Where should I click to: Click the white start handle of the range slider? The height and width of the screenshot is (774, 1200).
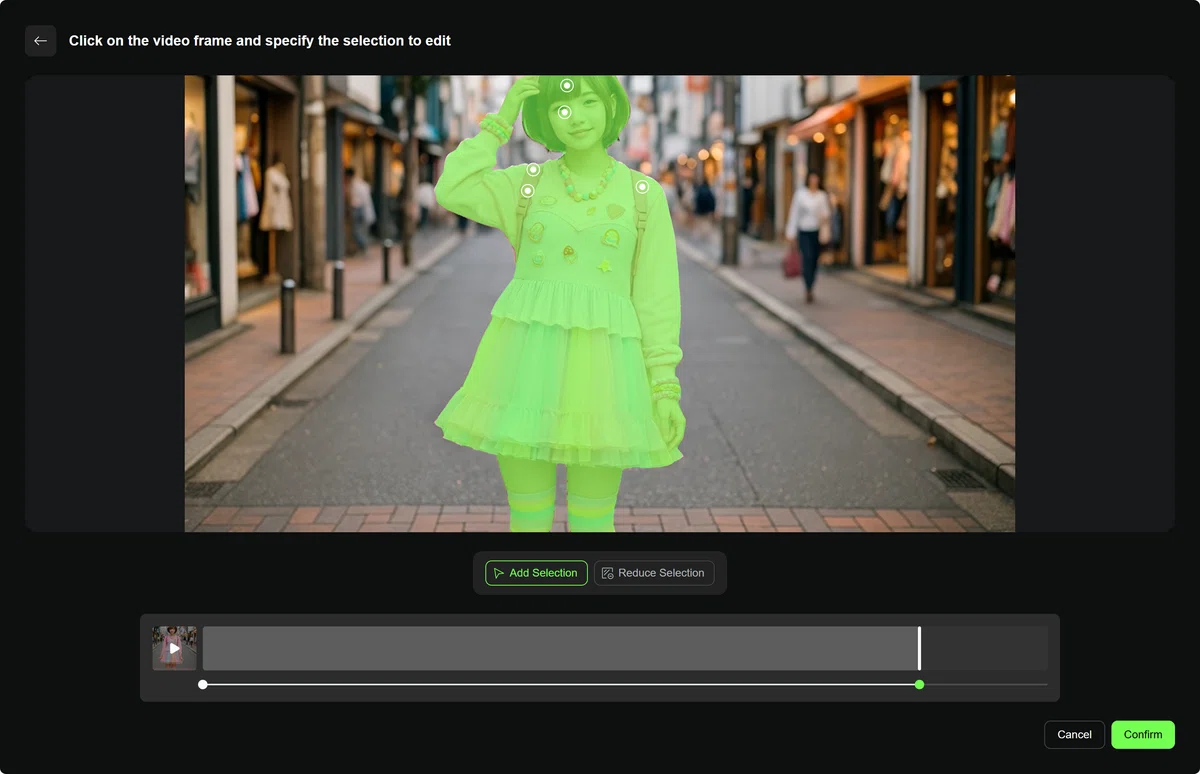pyautogui.click(x=203, y=685)
